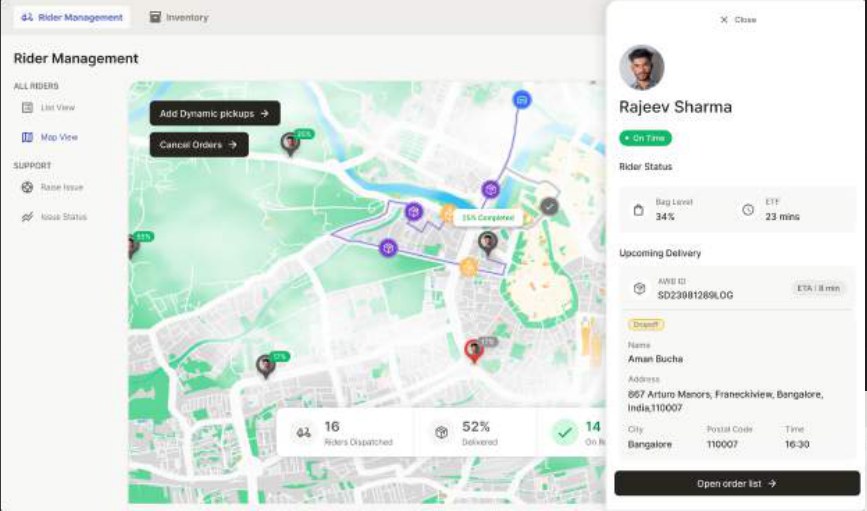Click the yellow Dropoff tag

click(646, 325)
